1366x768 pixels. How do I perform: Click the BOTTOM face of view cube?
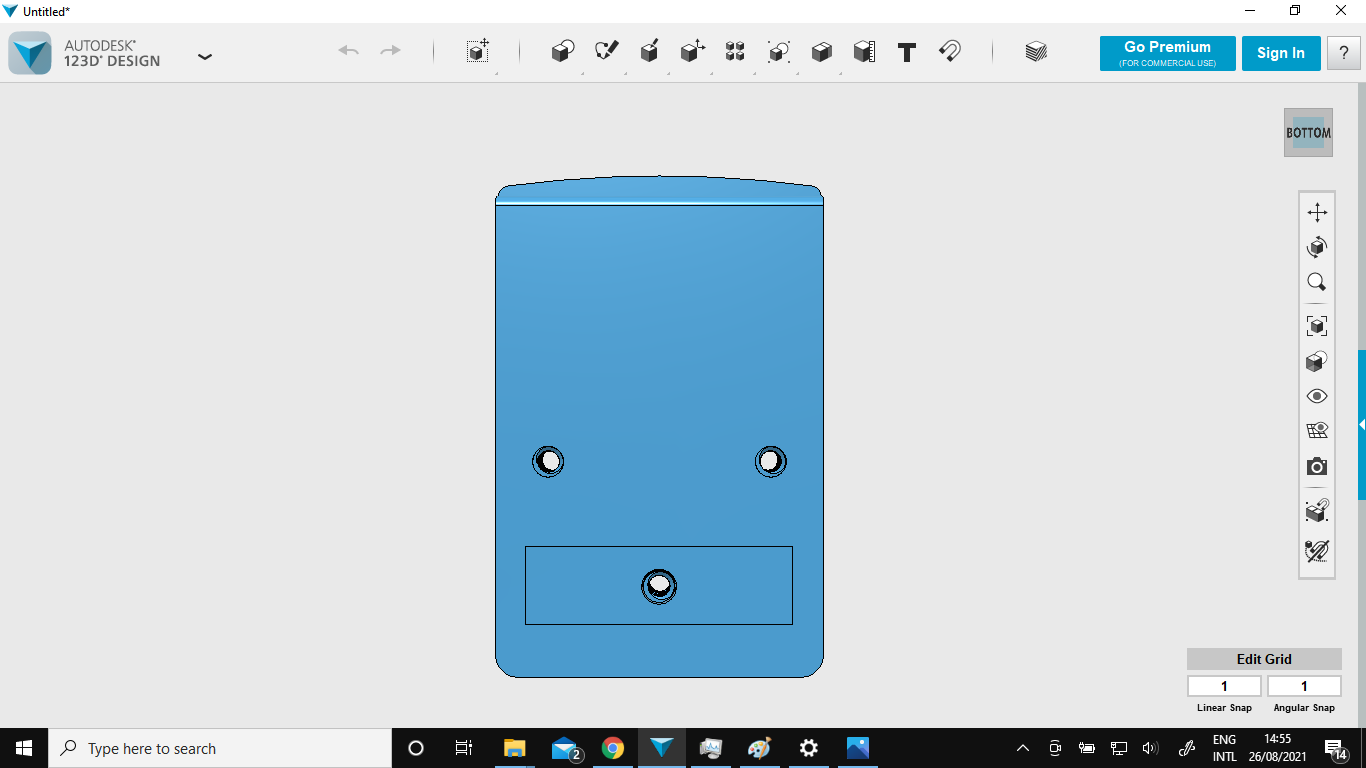coord(1308,133)
